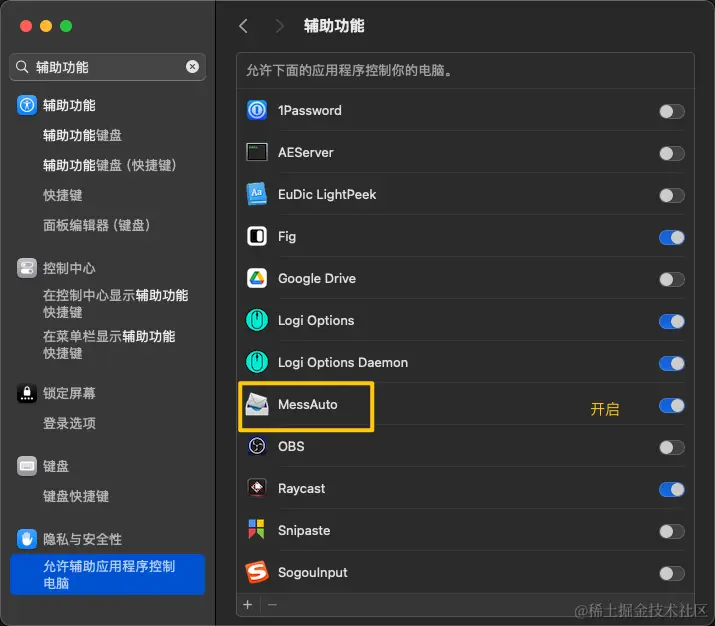This screenshot has height=626, width=715.
Task: Add an app with the plus button
Action: coord(248,605)
